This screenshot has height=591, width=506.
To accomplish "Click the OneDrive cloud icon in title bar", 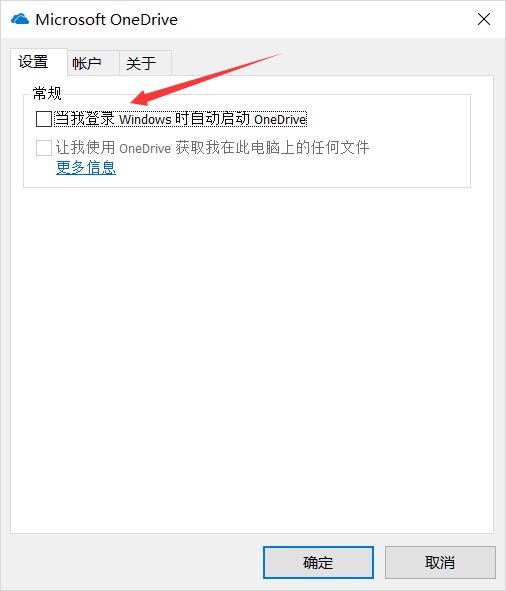I will (20, 19).
